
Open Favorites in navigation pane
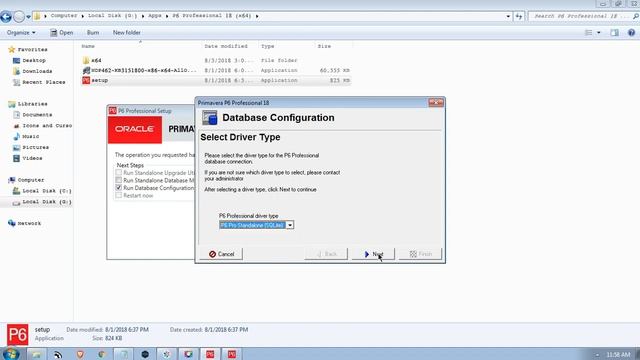[32, 49]
